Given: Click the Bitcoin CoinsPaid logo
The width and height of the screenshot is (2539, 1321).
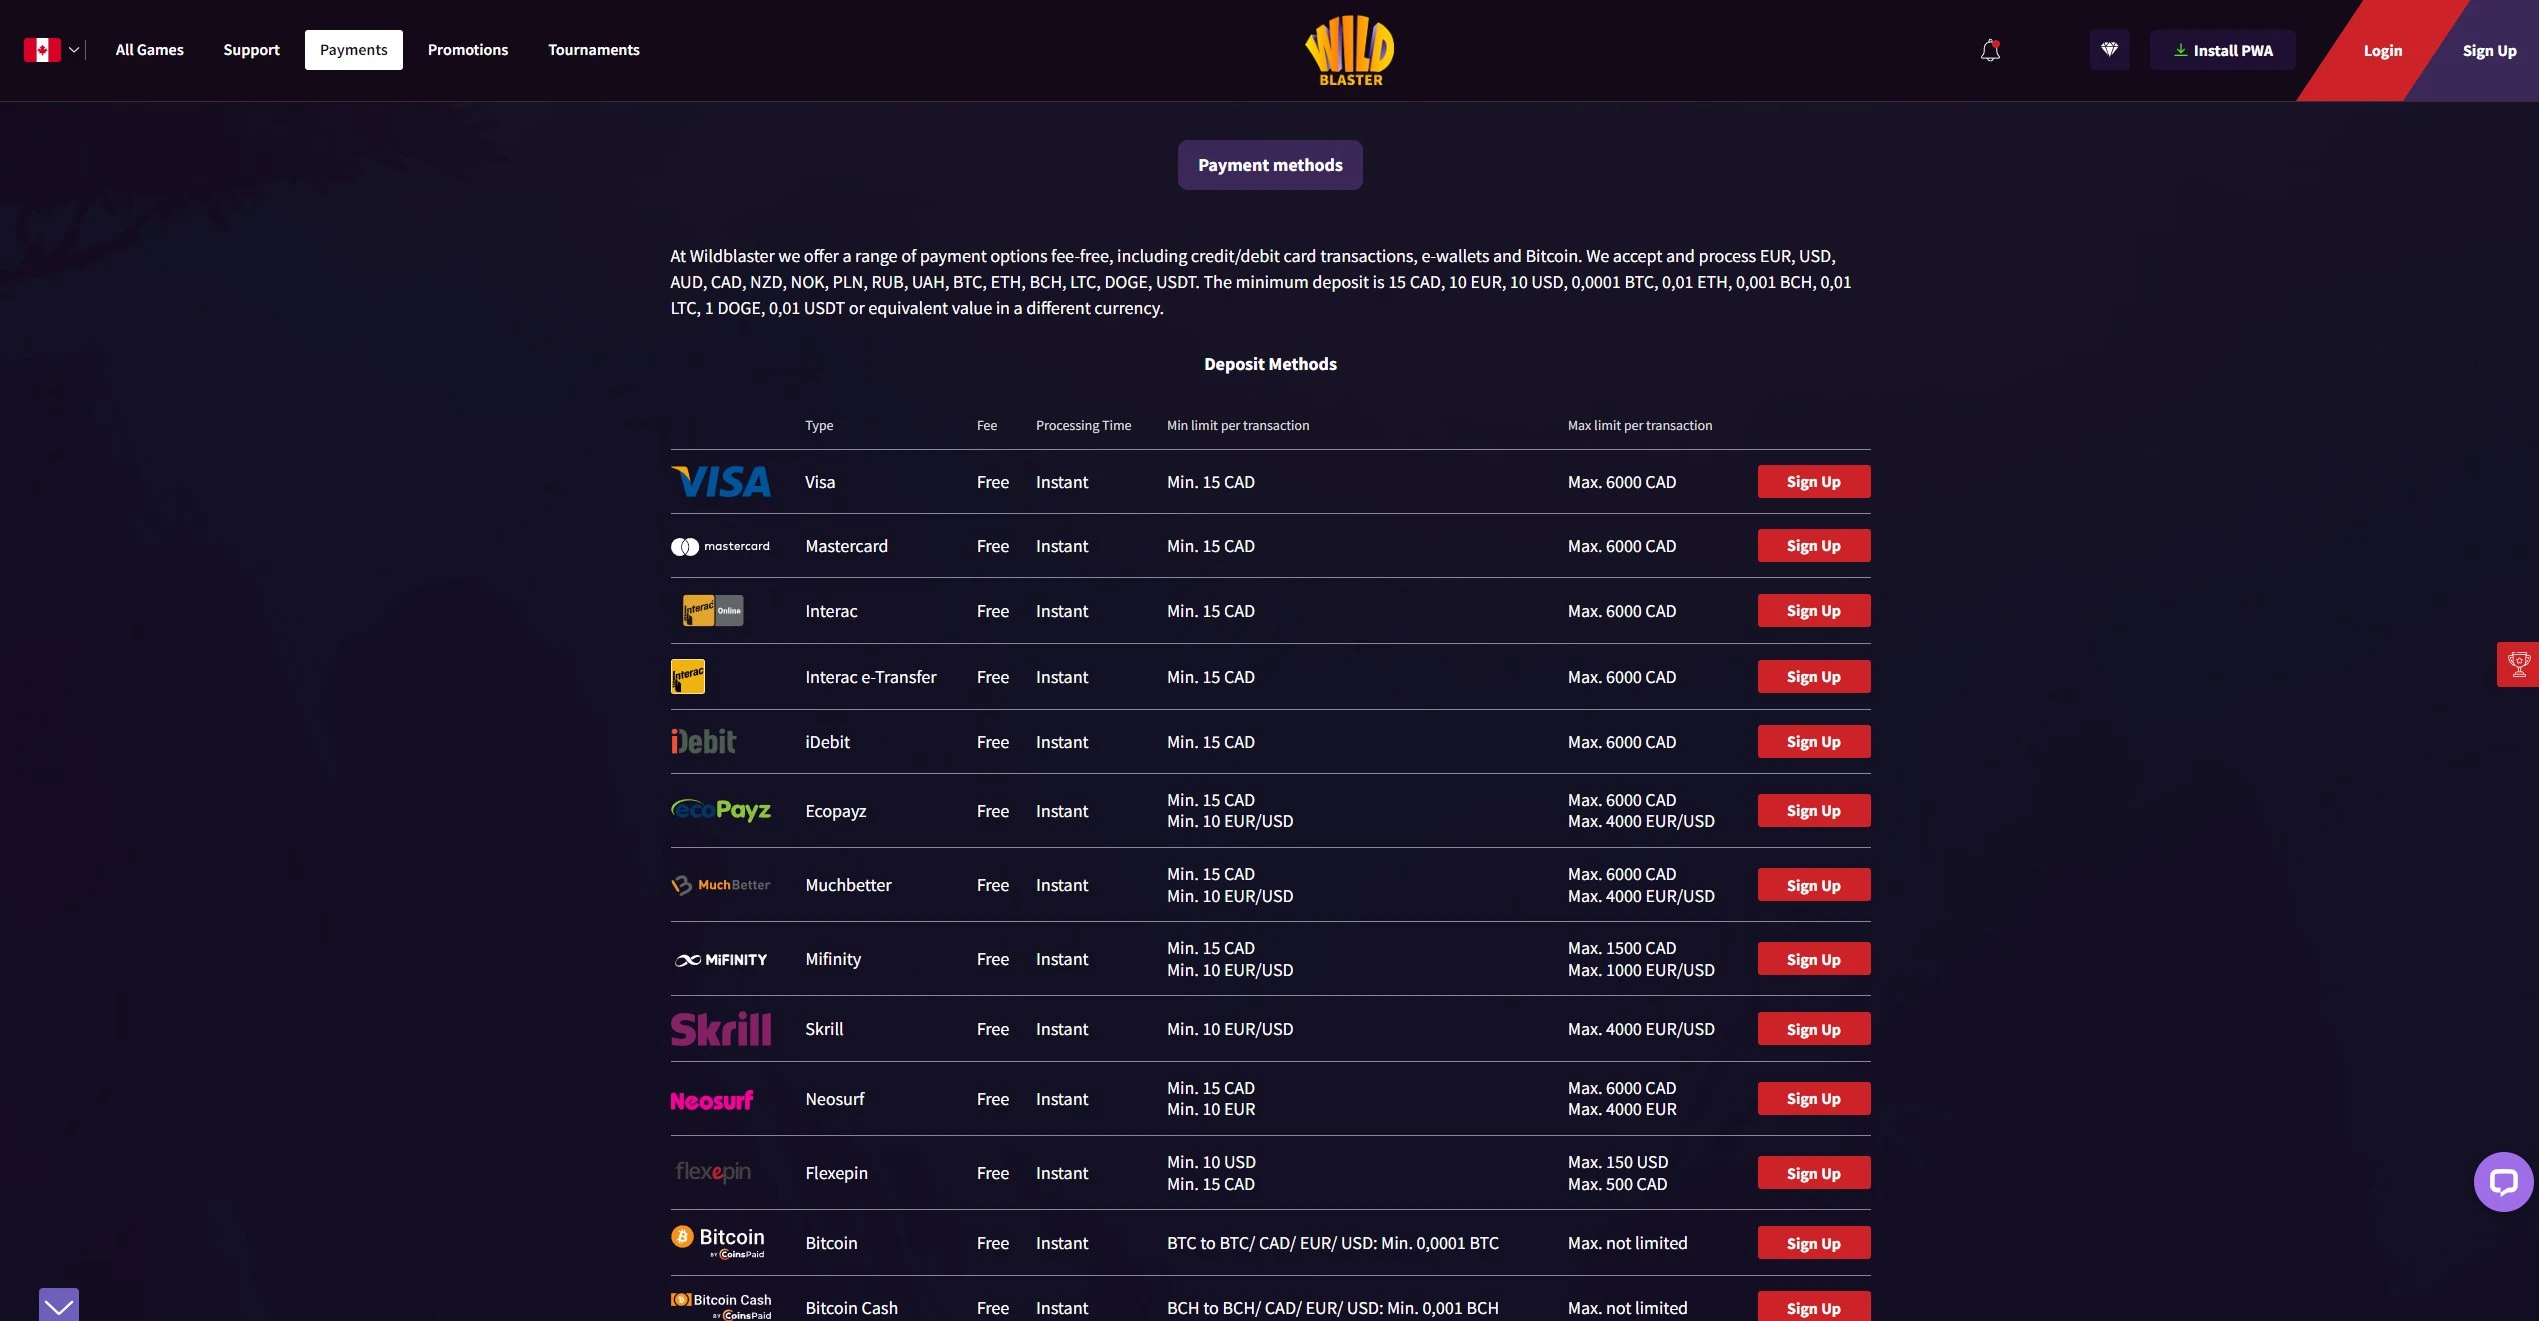Looking at the screenshot, I should 718,1242.
